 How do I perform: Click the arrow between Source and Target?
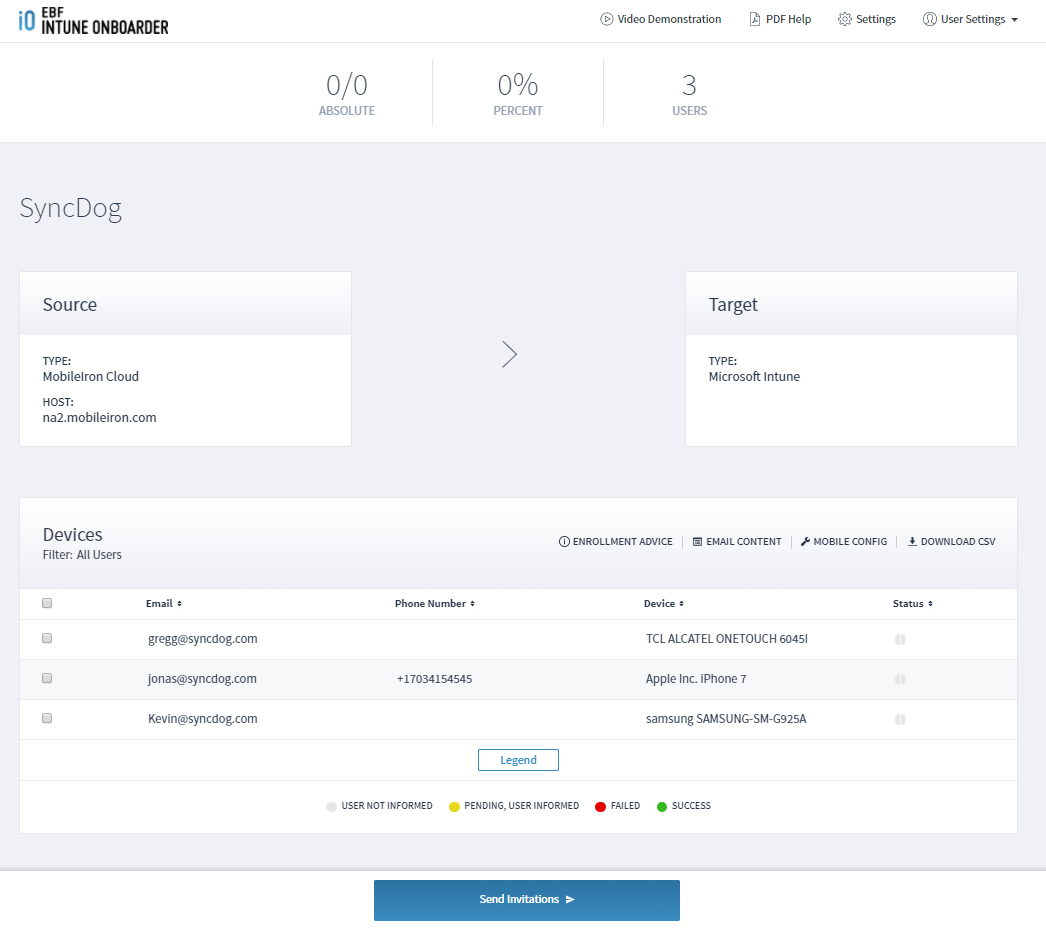pos(510,354)
